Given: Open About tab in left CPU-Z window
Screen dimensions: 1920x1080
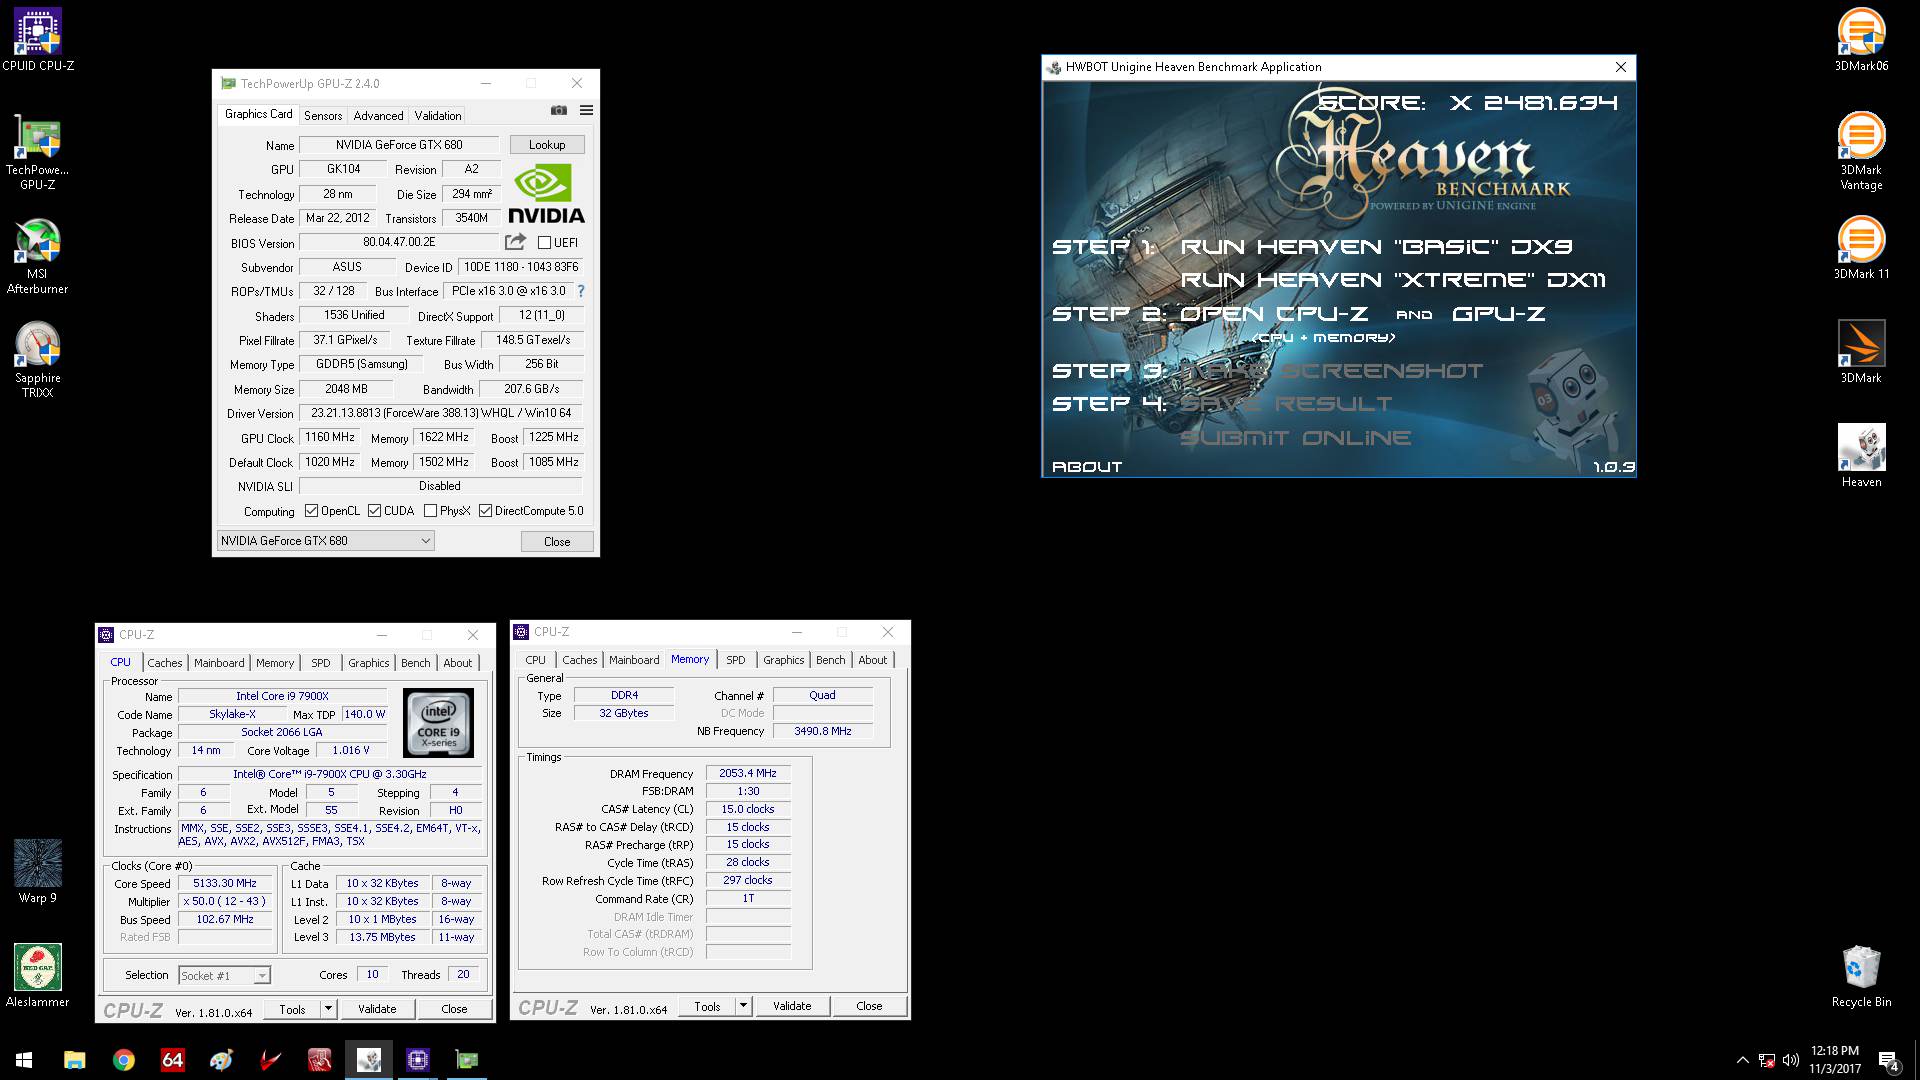Looking at the screenshot, I should [458, 663].
